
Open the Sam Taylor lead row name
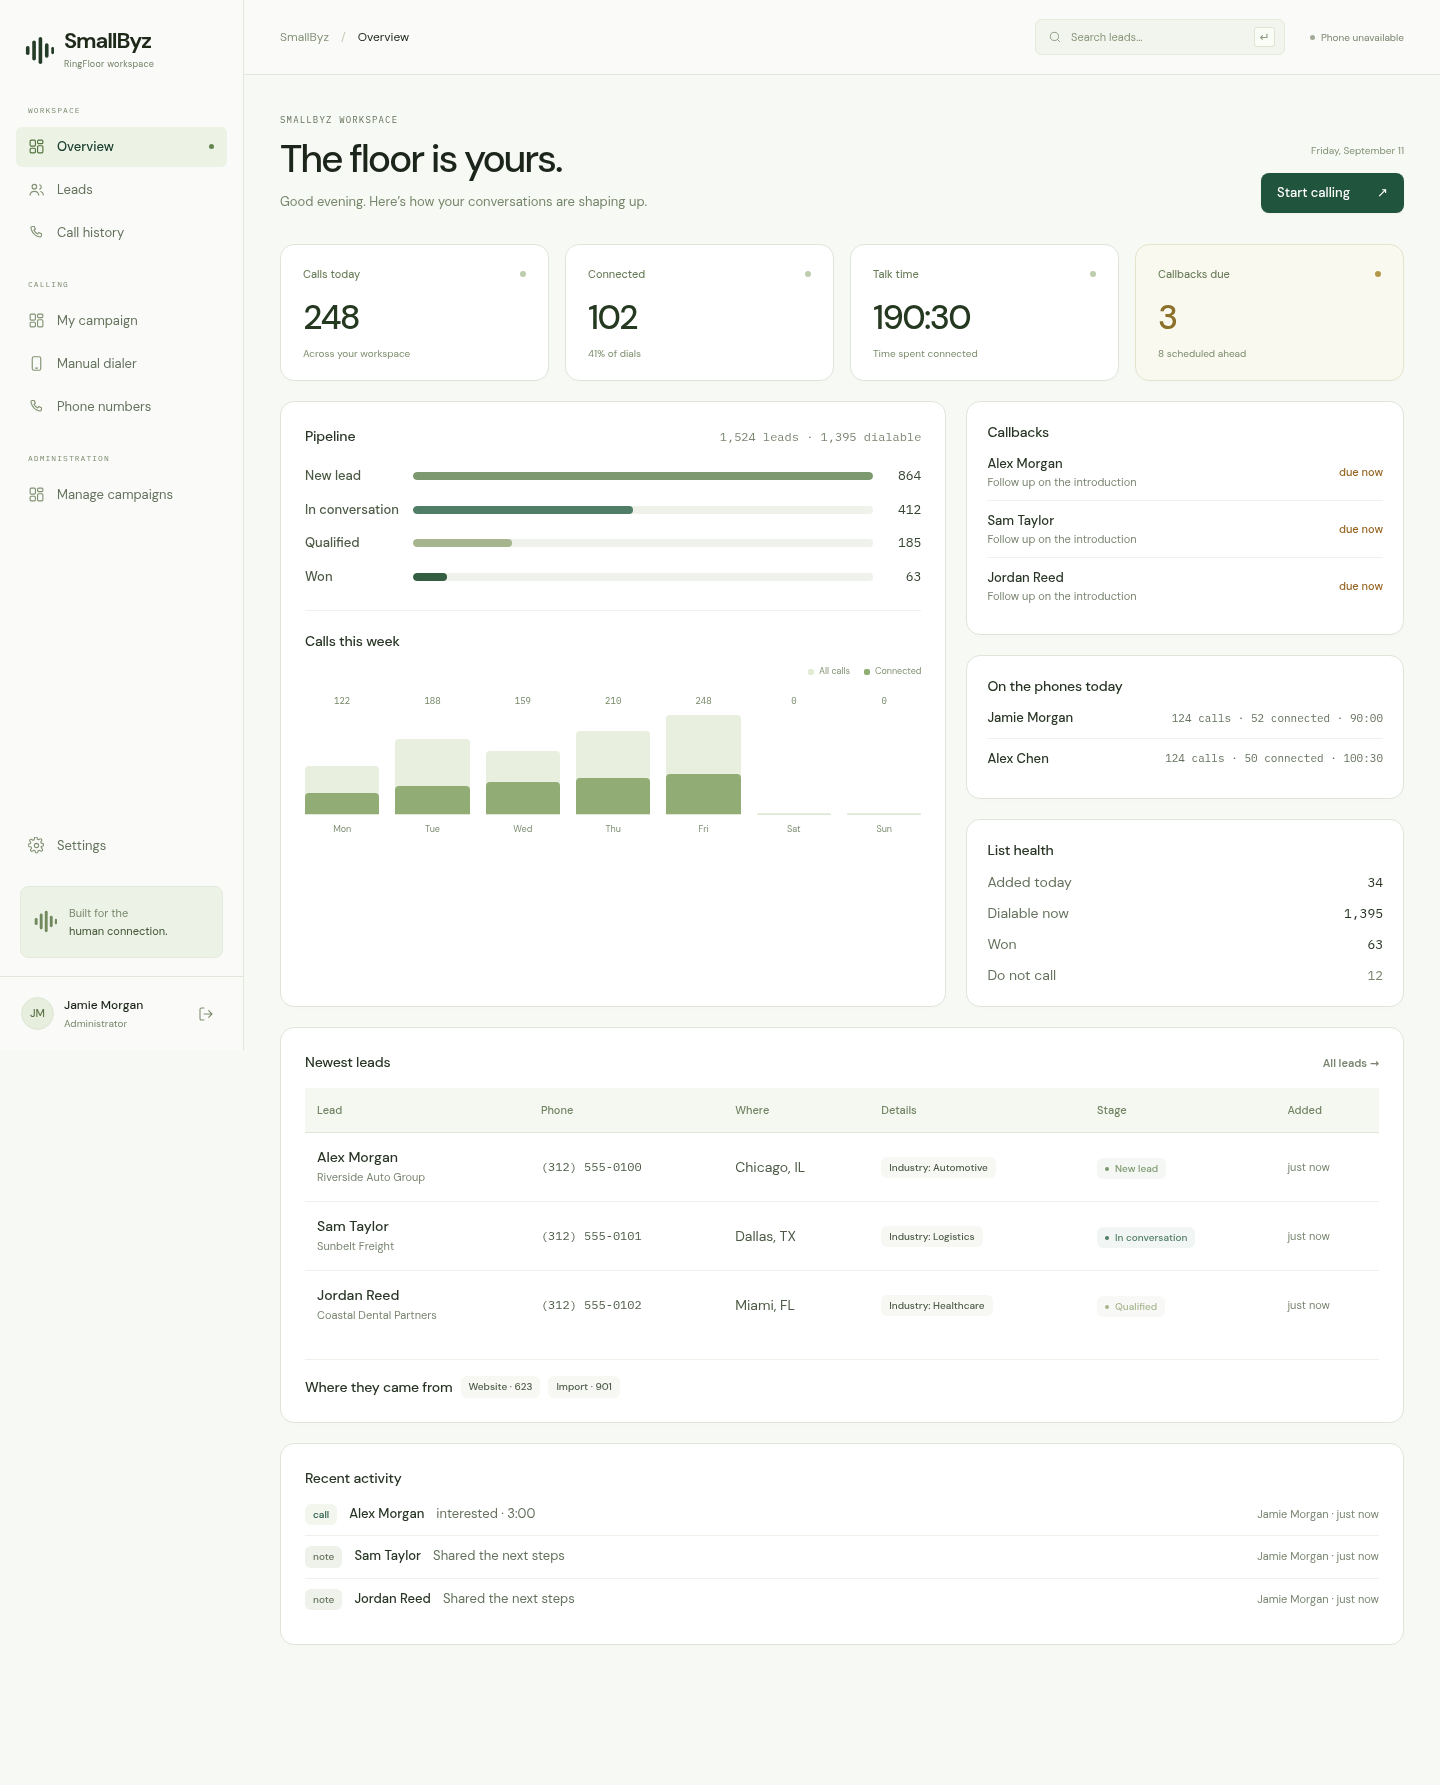(x=353, y=1227)
